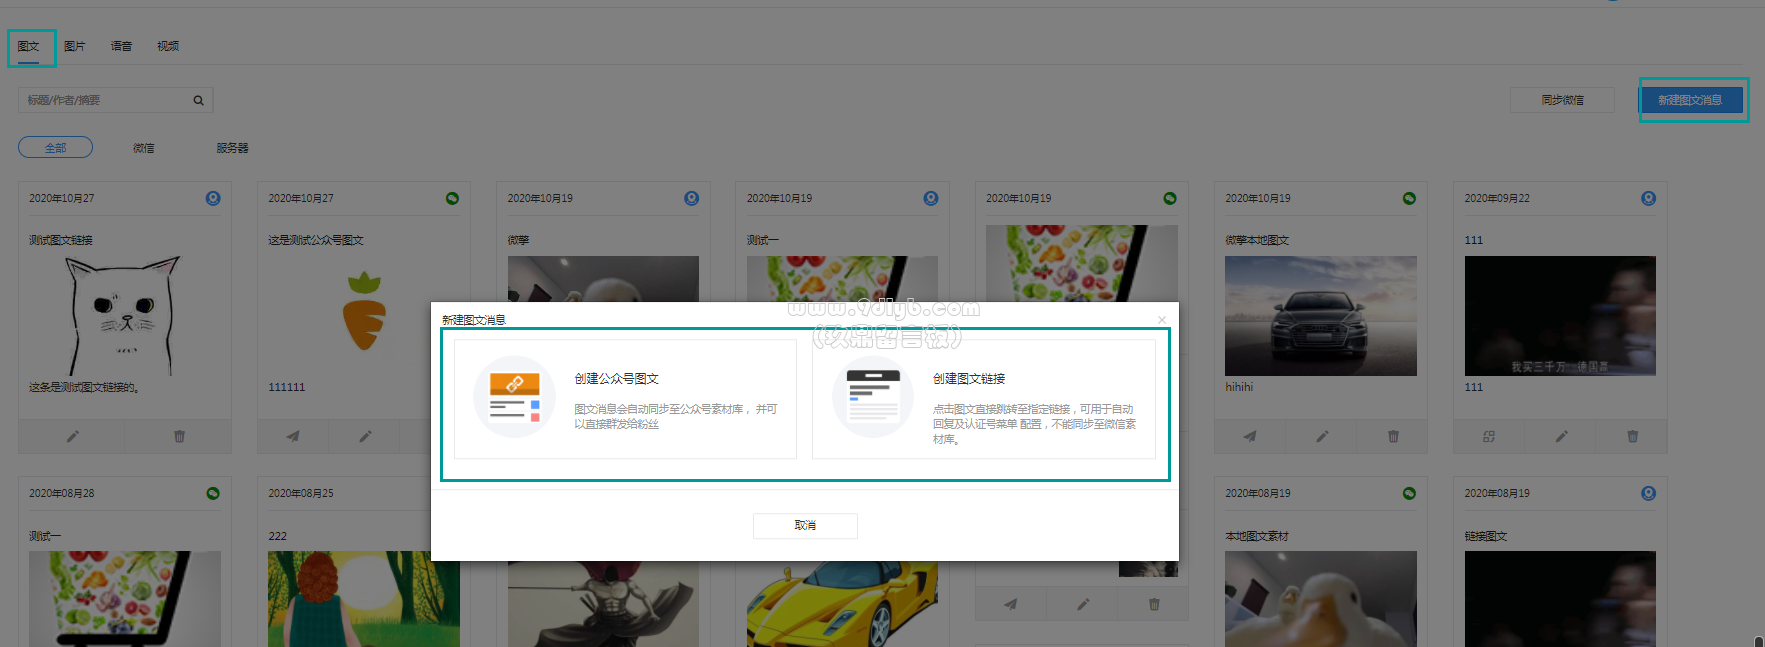Click the summary text 111111
Viewport: 1765px width, 647px height.
(x=287, y=387)
